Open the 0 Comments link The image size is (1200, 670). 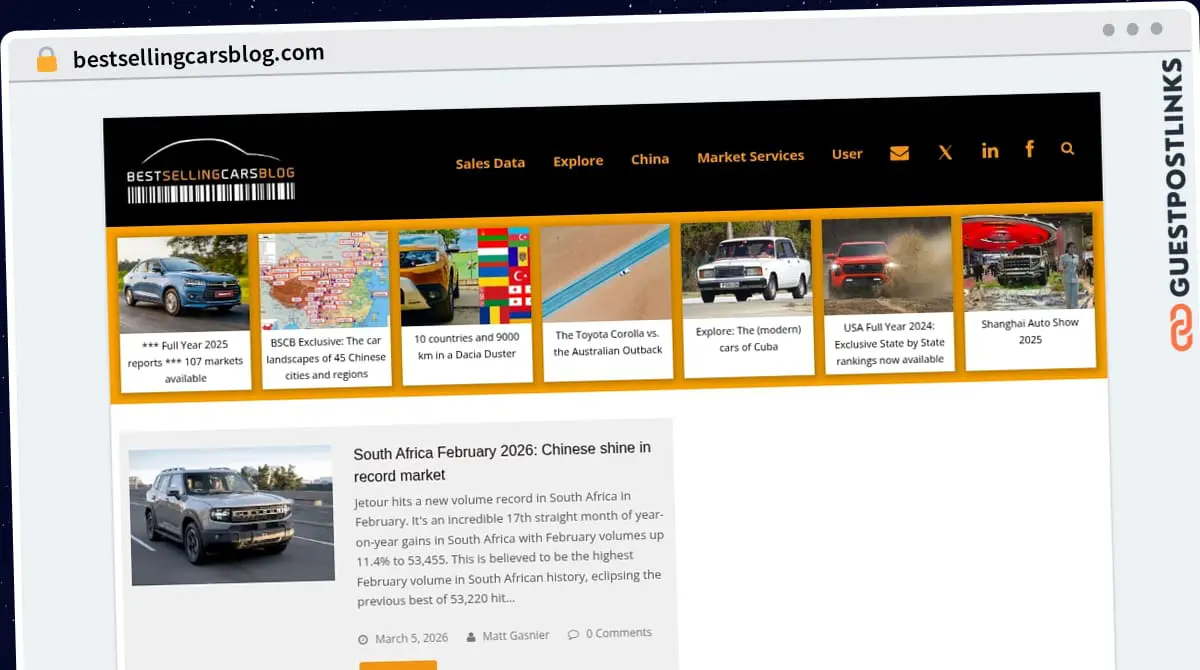[619, 633]
